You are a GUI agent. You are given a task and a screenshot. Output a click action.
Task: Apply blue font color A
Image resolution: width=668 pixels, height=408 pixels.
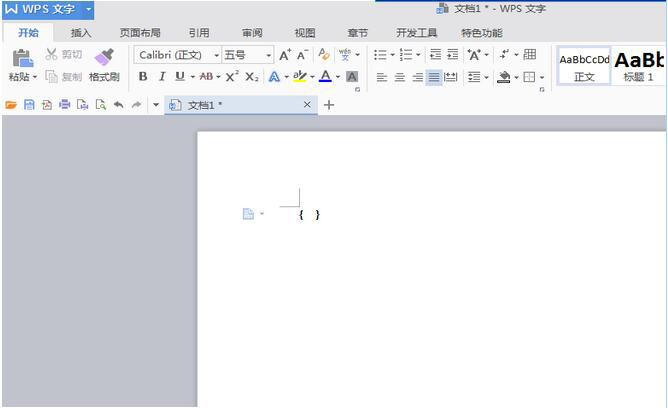pos(325,77)
